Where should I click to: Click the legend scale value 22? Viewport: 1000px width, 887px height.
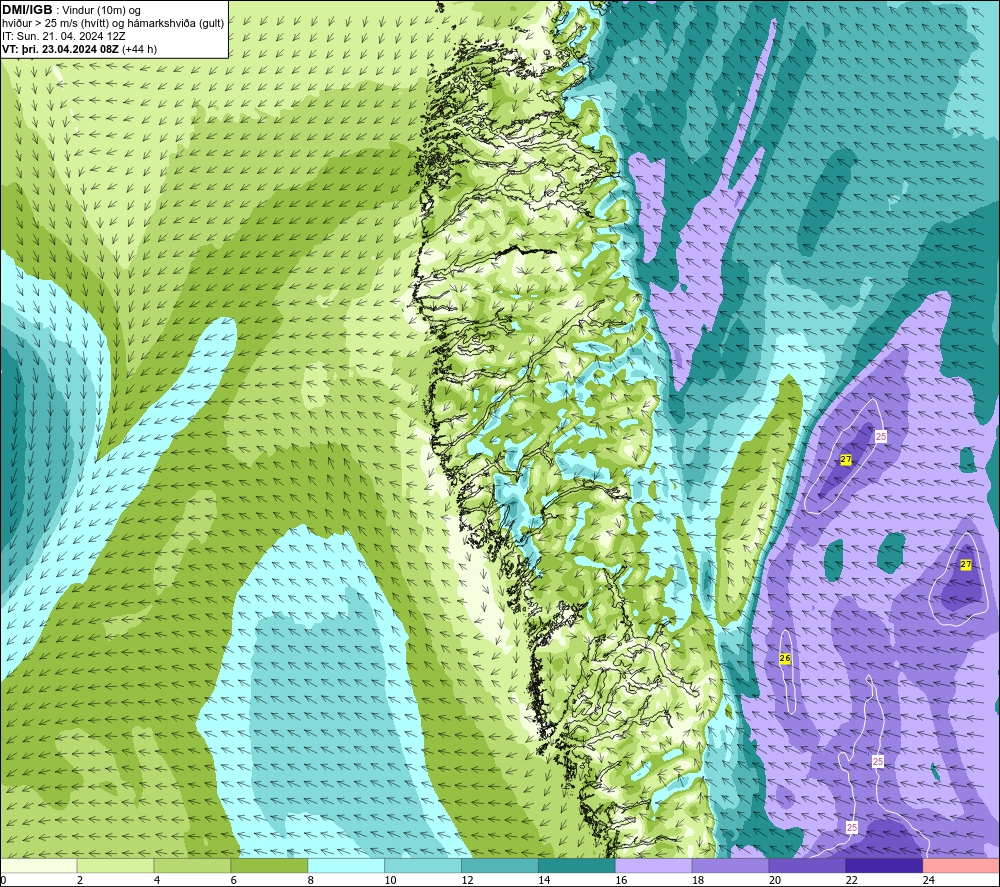point(851,881)
